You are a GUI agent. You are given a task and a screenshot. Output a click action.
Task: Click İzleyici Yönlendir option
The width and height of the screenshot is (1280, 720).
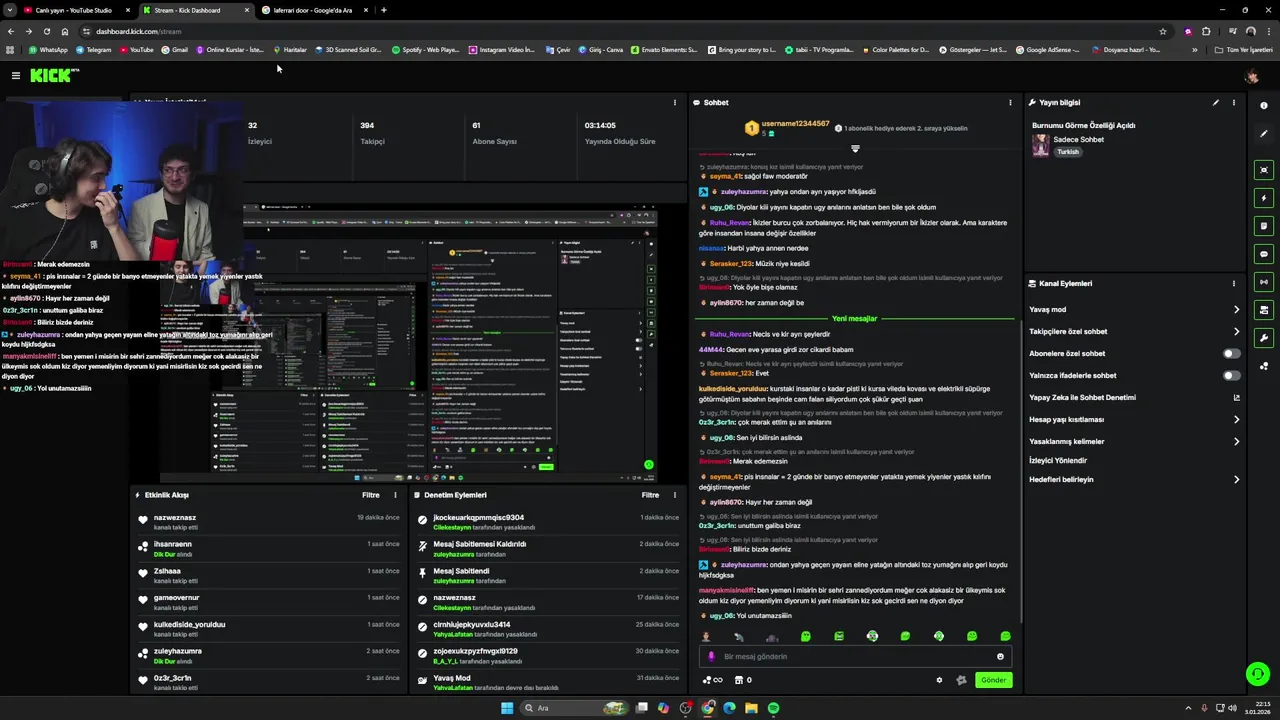(x=1058, y=460)
